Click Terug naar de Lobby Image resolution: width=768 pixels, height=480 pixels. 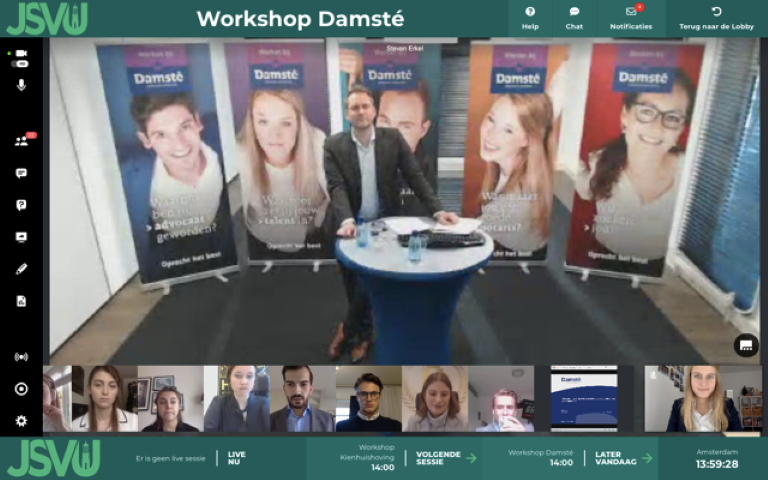point(716,18)
